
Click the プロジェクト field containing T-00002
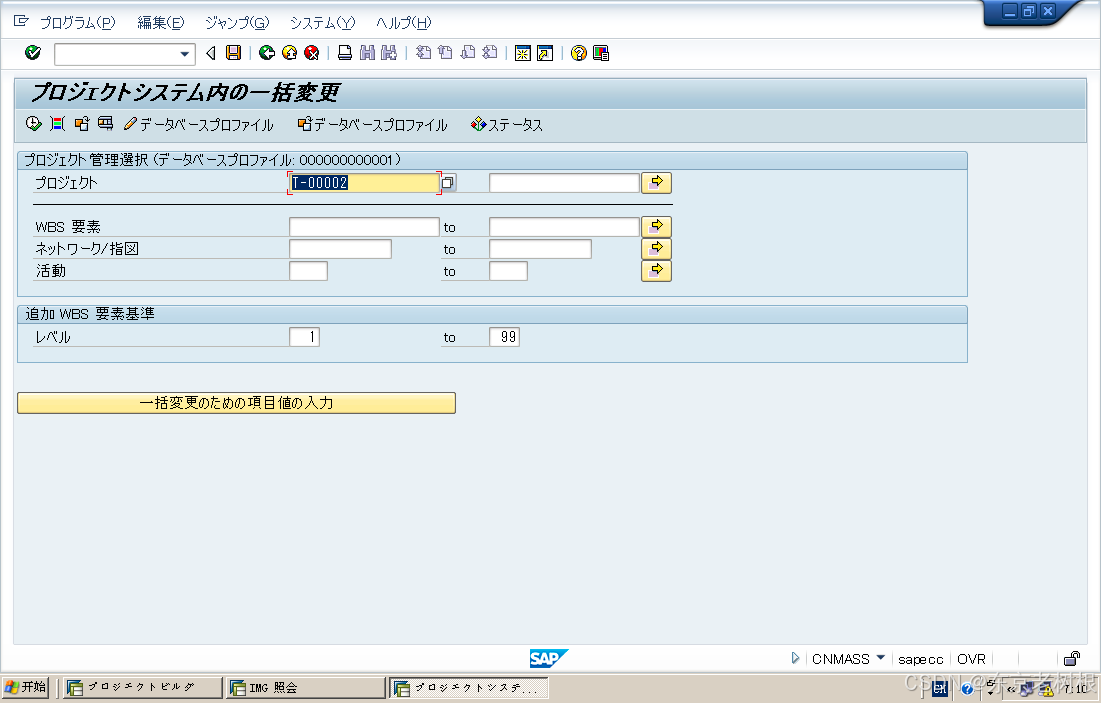(364, 183)
